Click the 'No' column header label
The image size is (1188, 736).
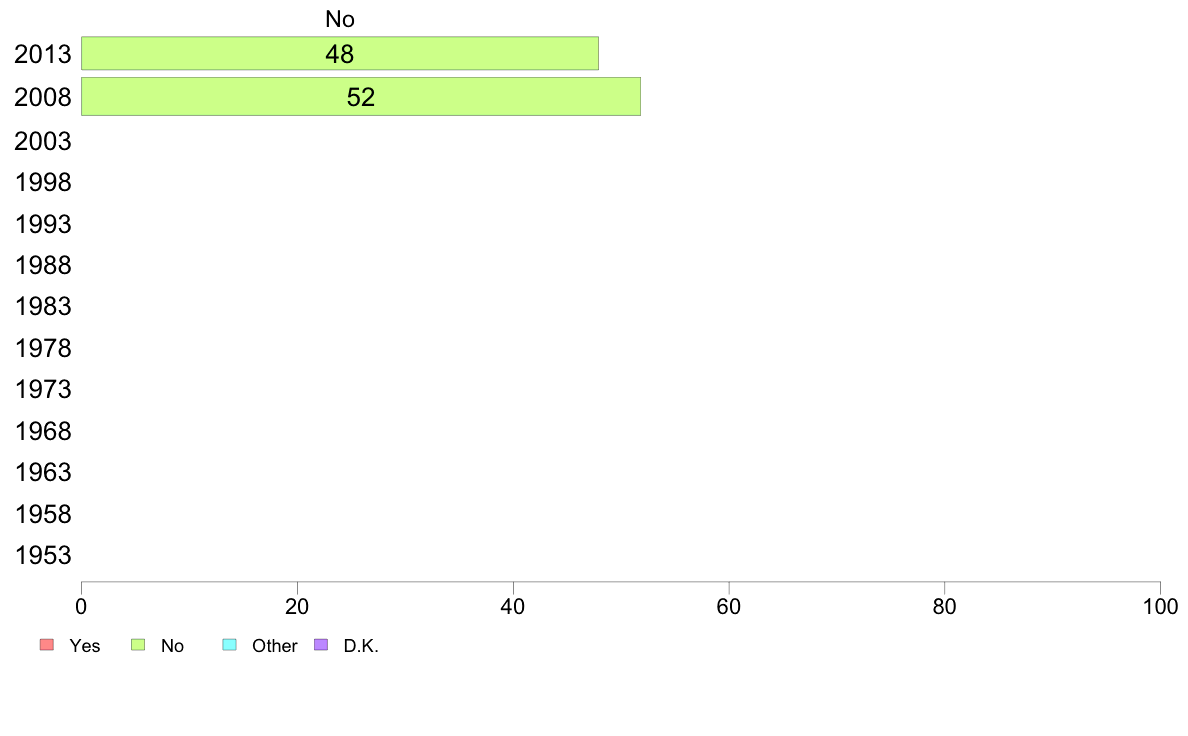340,19
